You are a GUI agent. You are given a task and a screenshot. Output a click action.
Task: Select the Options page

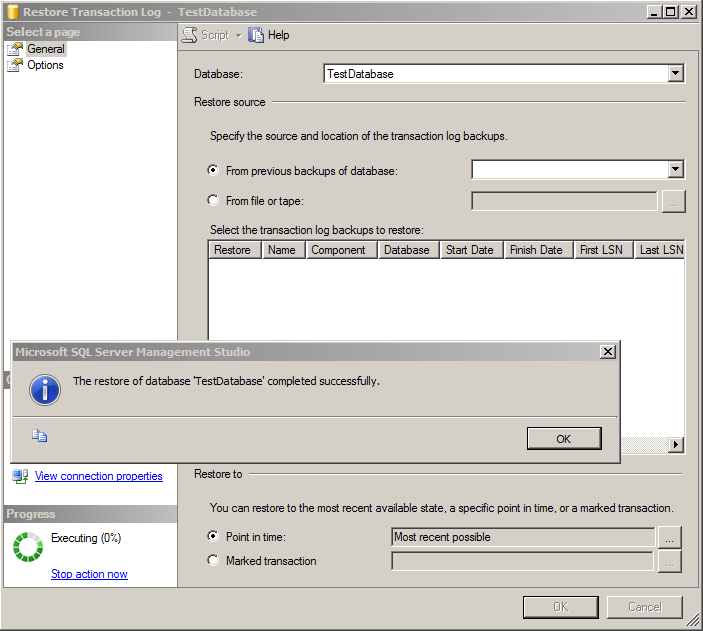click(45, 65)
